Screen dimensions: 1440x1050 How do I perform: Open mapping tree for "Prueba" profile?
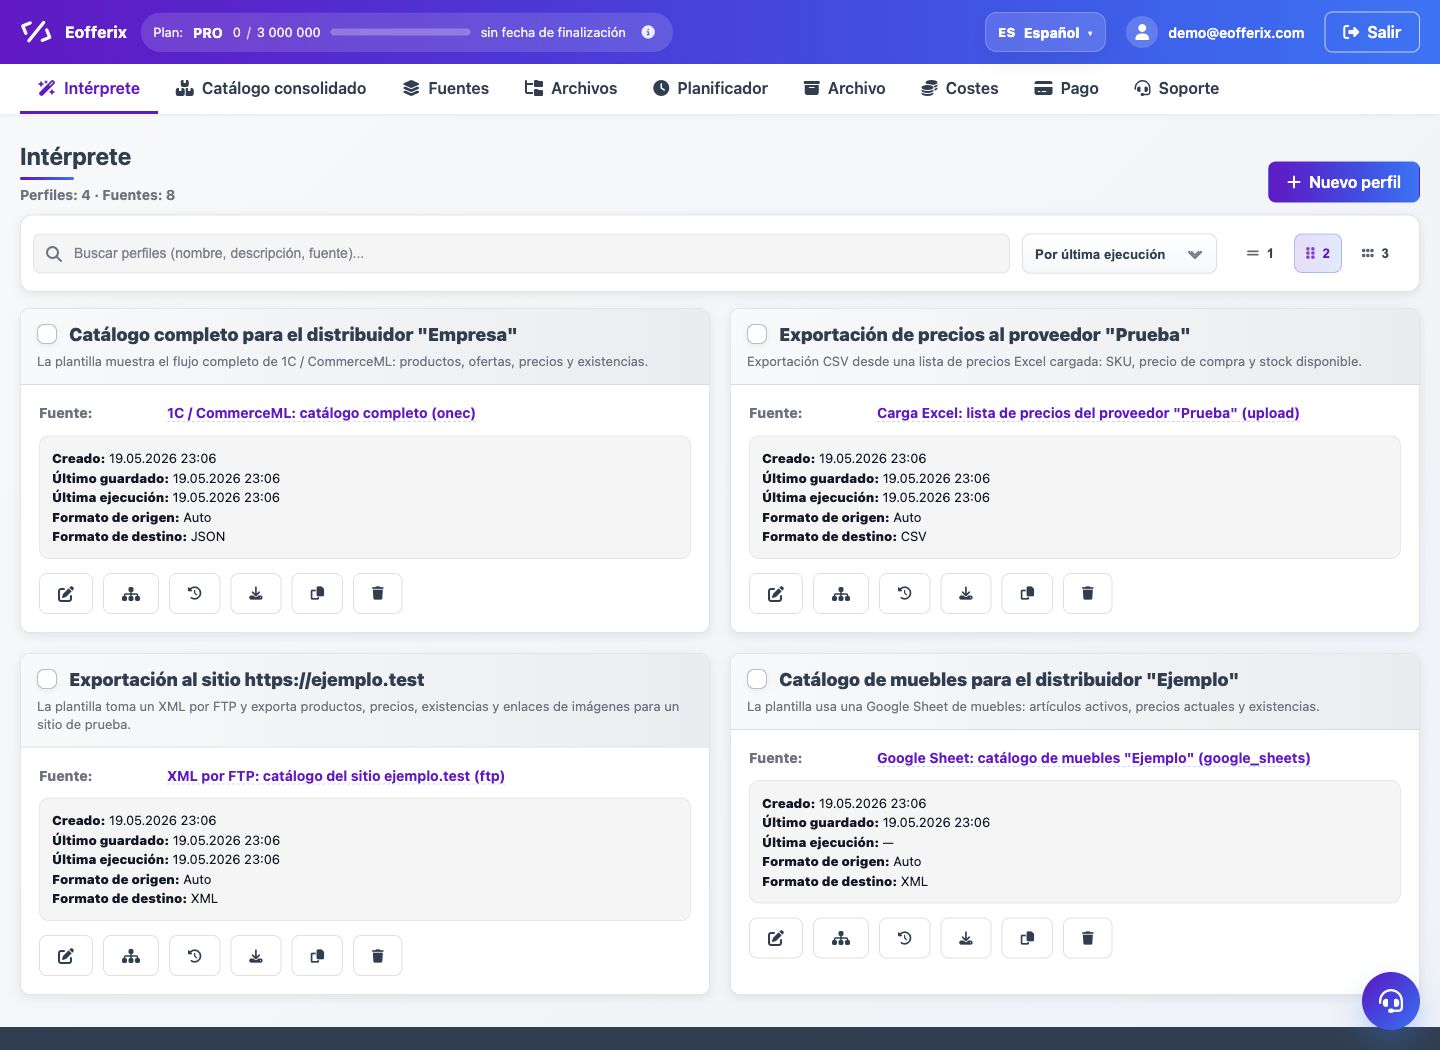tap(841, 593)
